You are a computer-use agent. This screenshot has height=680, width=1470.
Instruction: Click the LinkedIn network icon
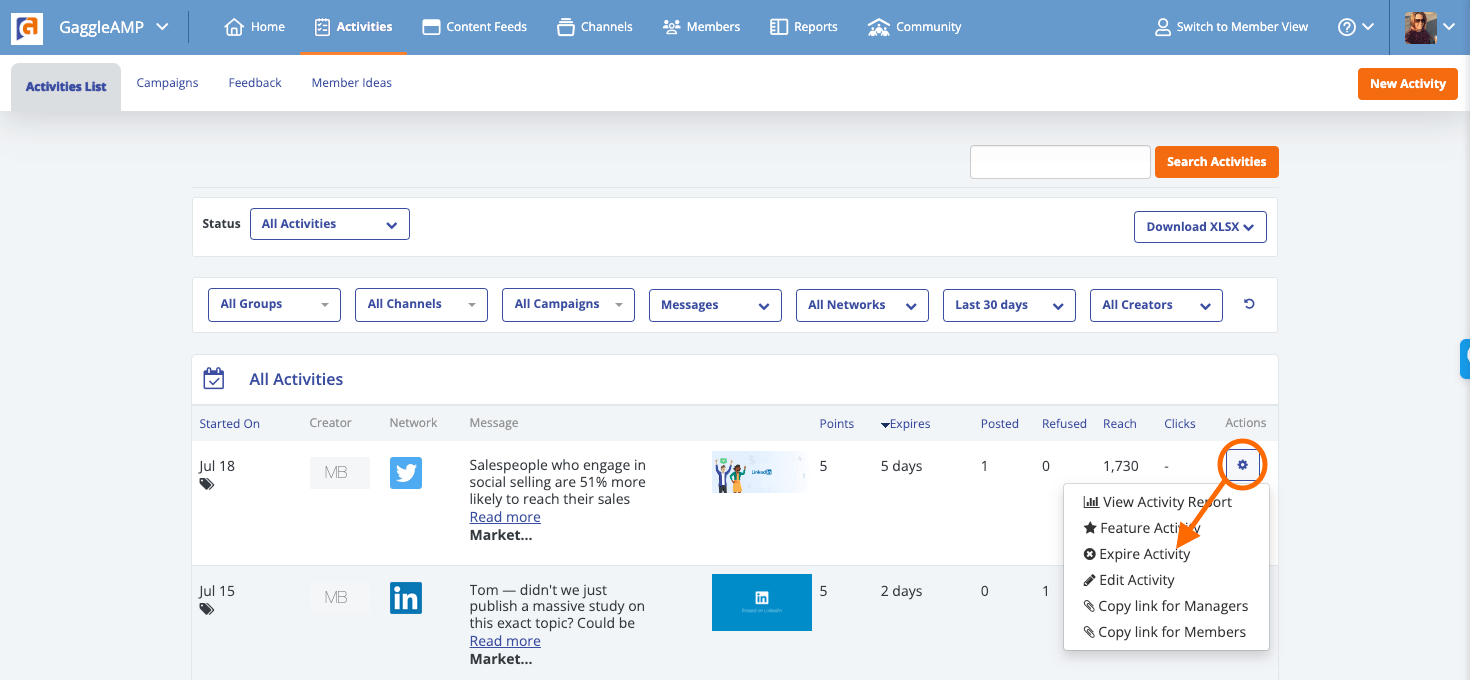pos(406,598)
